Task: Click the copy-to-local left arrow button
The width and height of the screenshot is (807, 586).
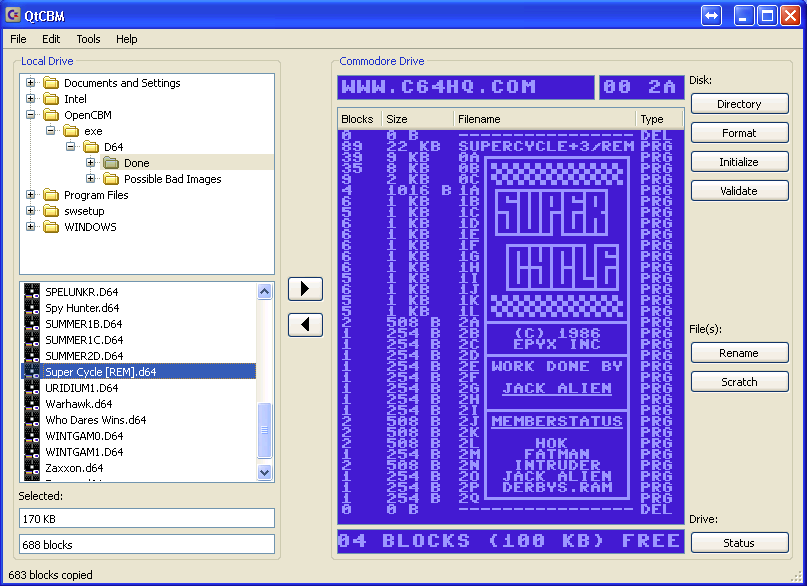Action: coord(305,325)
